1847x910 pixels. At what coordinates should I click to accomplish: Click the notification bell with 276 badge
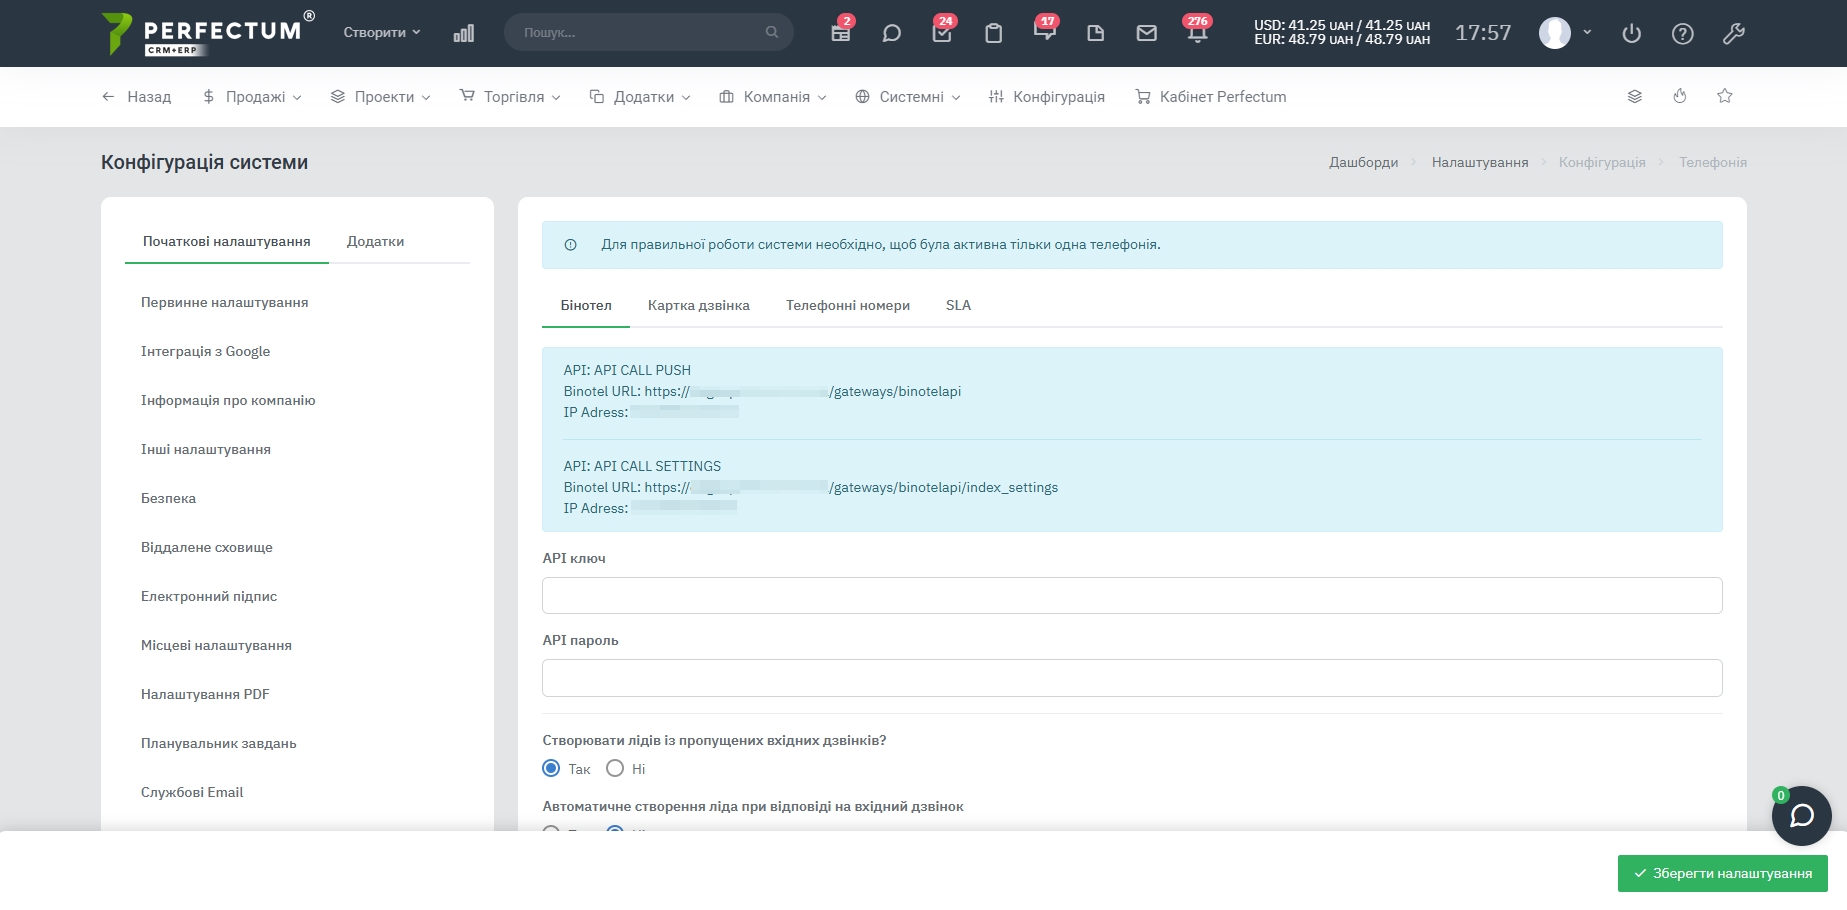[x=1197, y=33]
